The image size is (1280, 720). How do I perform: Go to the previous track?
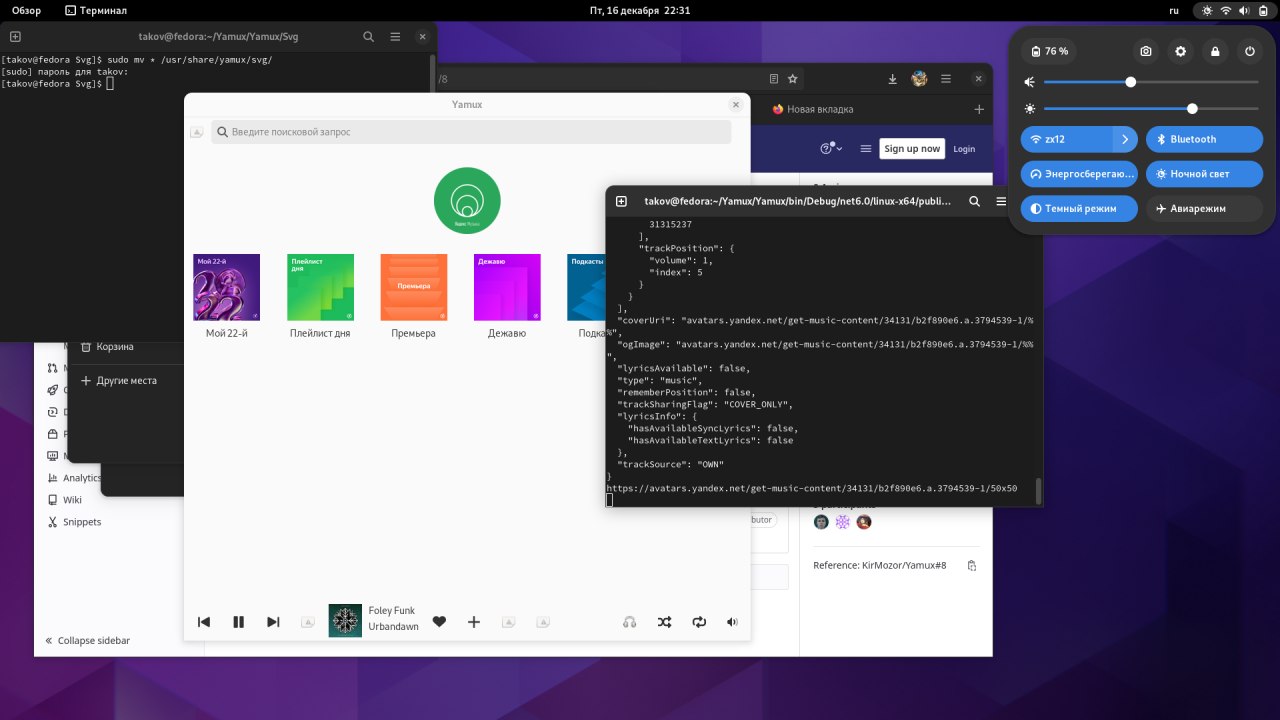click(x=204, y=622)
